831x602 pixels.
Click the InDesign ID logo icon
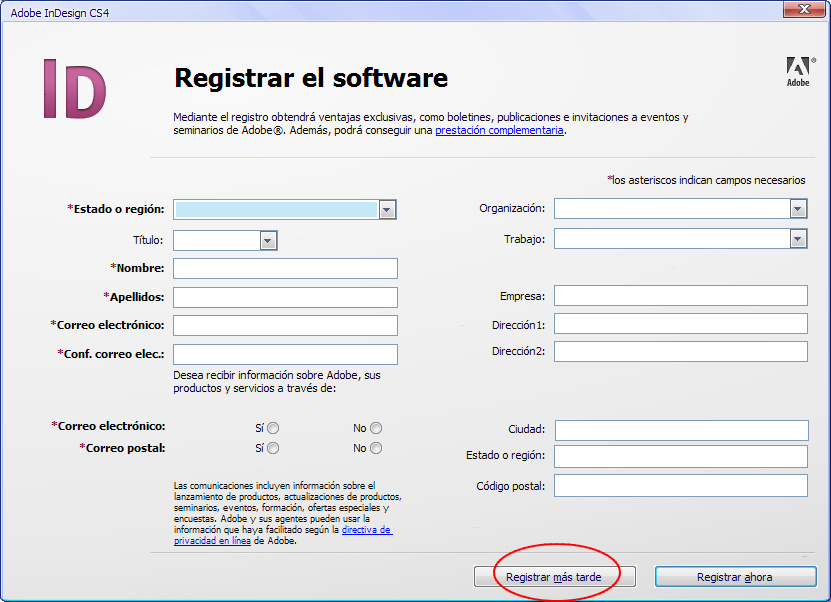75,89
